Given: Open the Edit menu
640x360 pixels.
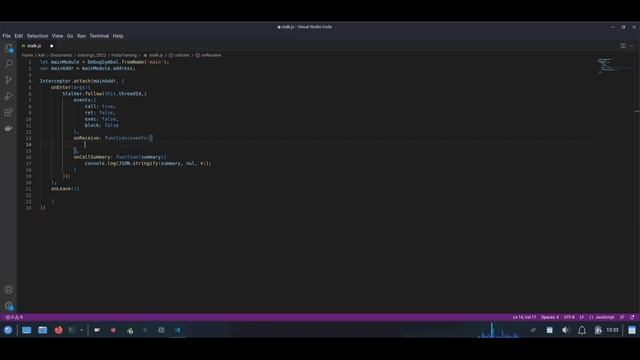Looking at the screenshot, I should (19, 36).
